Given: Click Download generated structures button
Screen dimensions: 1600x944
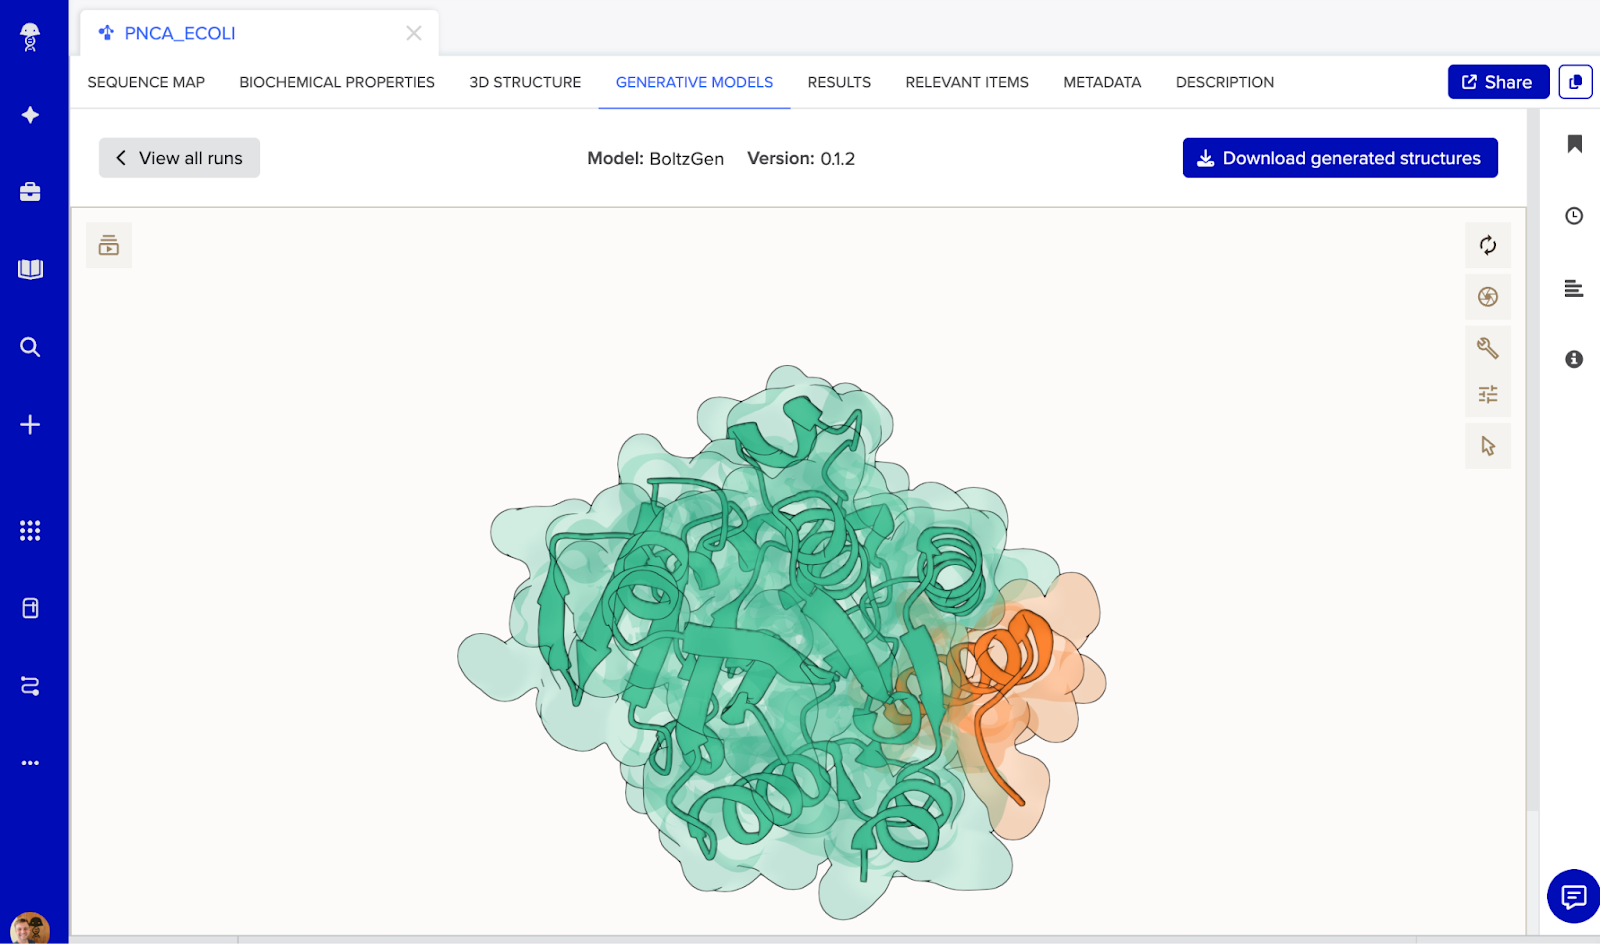Looking at the screenshot, I should pos(1339,158).
